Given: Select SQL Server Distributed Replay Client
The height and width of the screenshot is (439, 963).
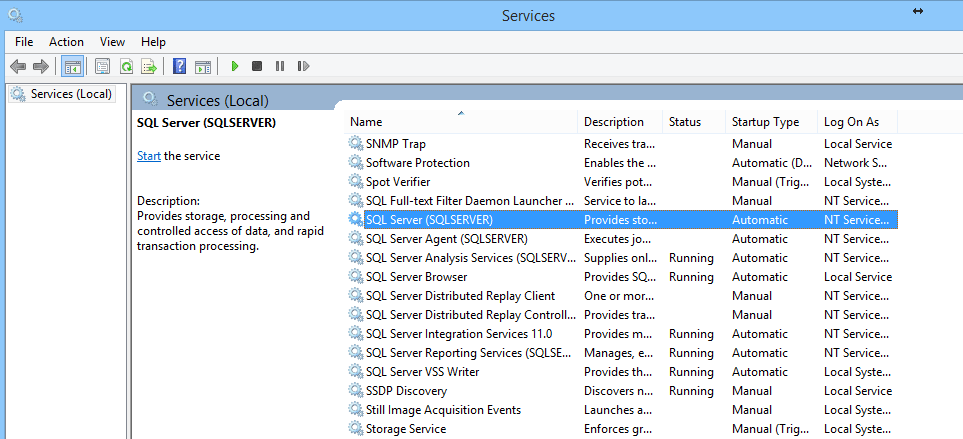Looking at the screenshot, I should click(461, 296).
